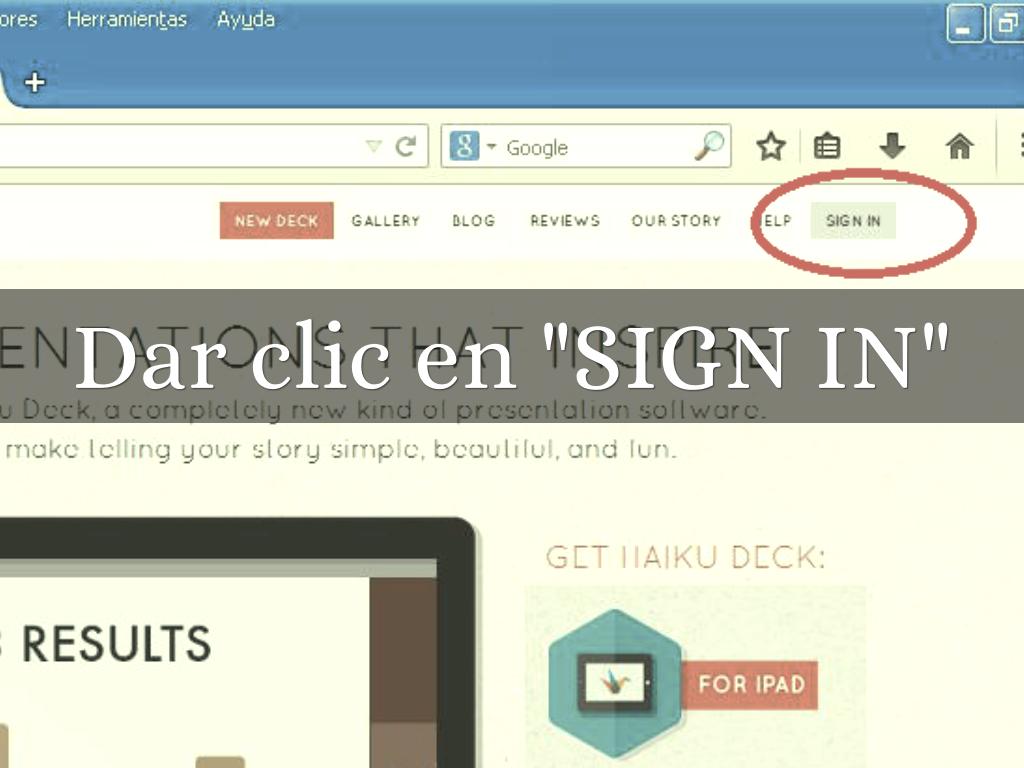Image resolution: width=1024 pixels, height=768 pixels.
Task: Reload the page with the refresh icon
Action: 405,147
